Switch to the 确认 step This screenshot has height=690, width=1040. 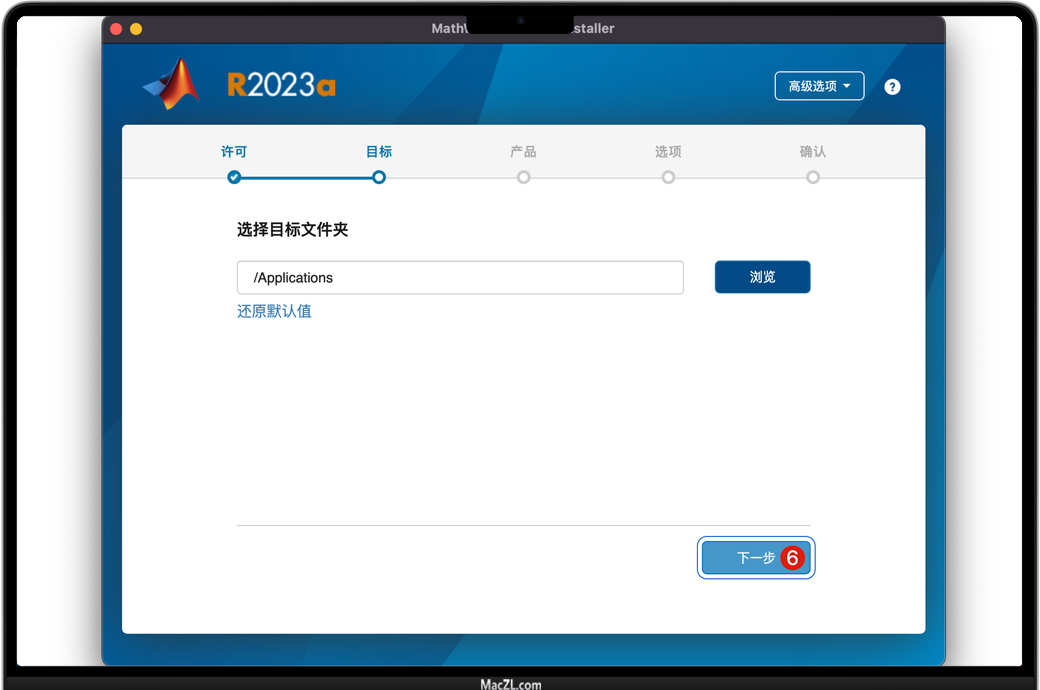(x=812, y=152)
